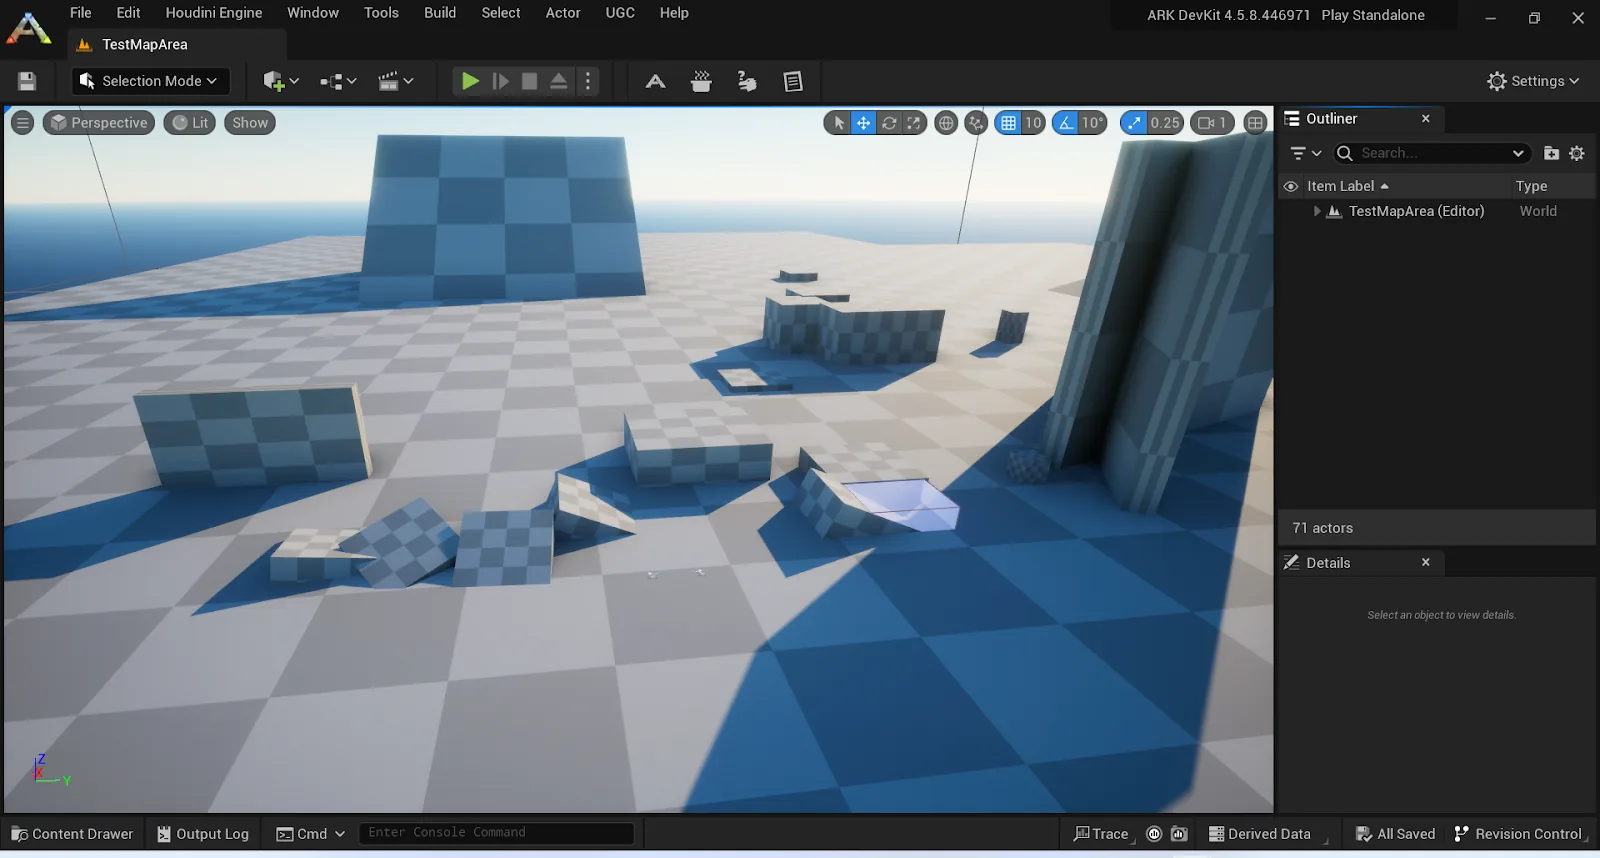This screenshot has height=858, width=1600.
Task: Select the Outliner panel tab
Action: click(x=1331, y=118)
